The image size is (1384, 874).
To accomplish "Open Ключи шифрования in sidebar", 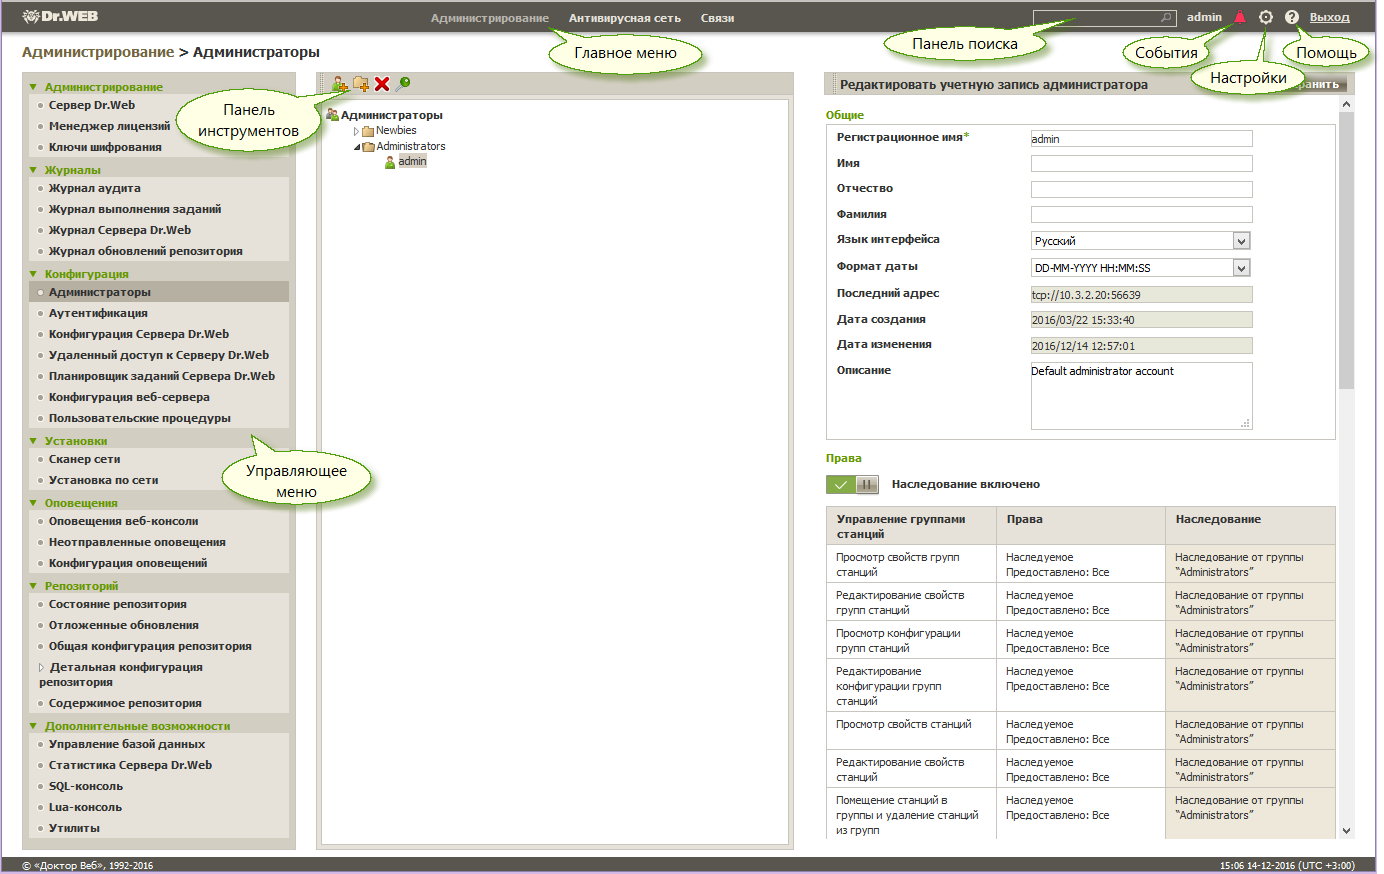I will tap(105, 147).
